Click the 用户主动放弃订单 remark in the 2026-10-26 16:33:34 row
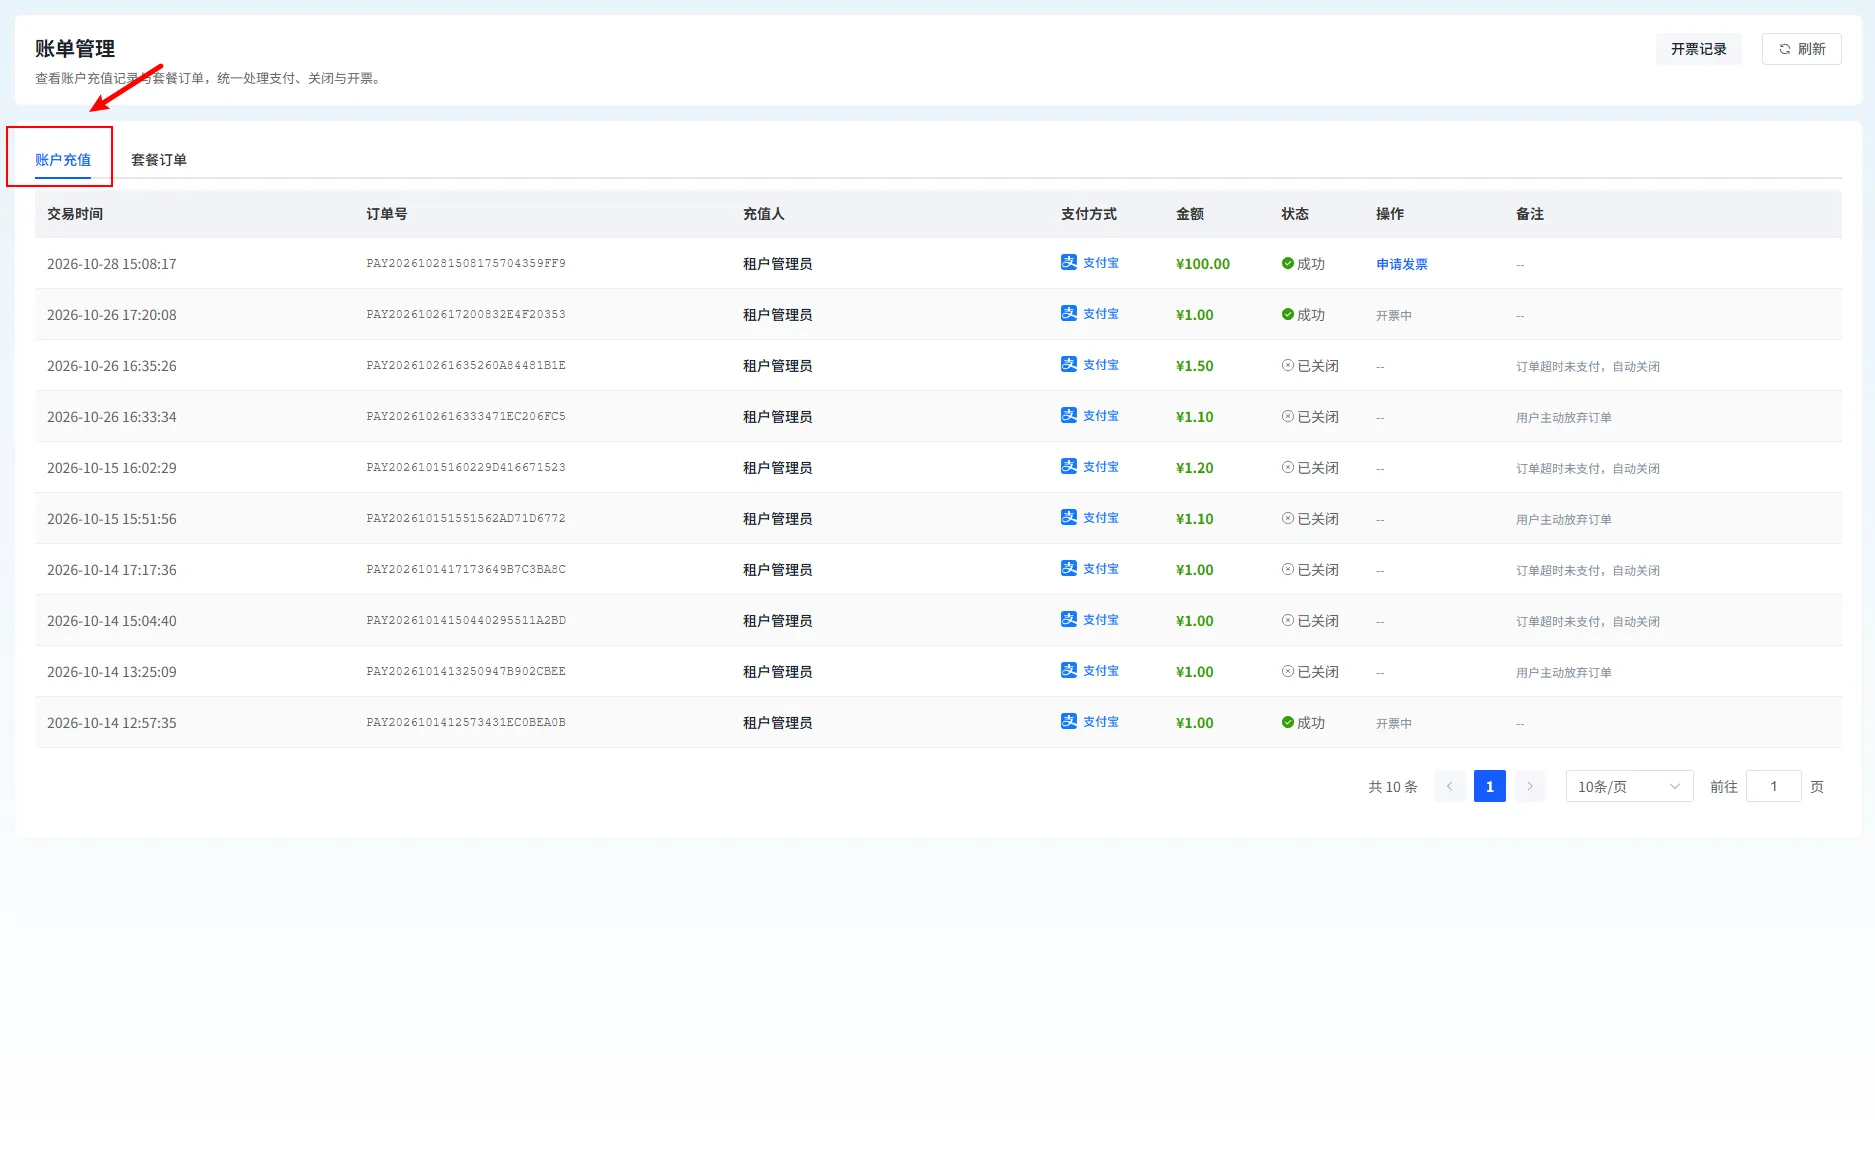 (x=1563, y=418)
